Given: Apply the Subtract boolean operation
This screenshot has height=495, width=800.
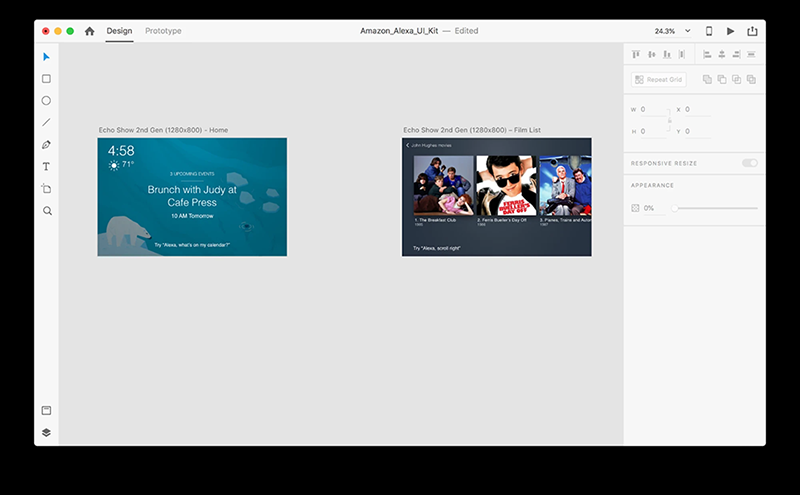Looking at the screenshot, I should click(722, 79).
